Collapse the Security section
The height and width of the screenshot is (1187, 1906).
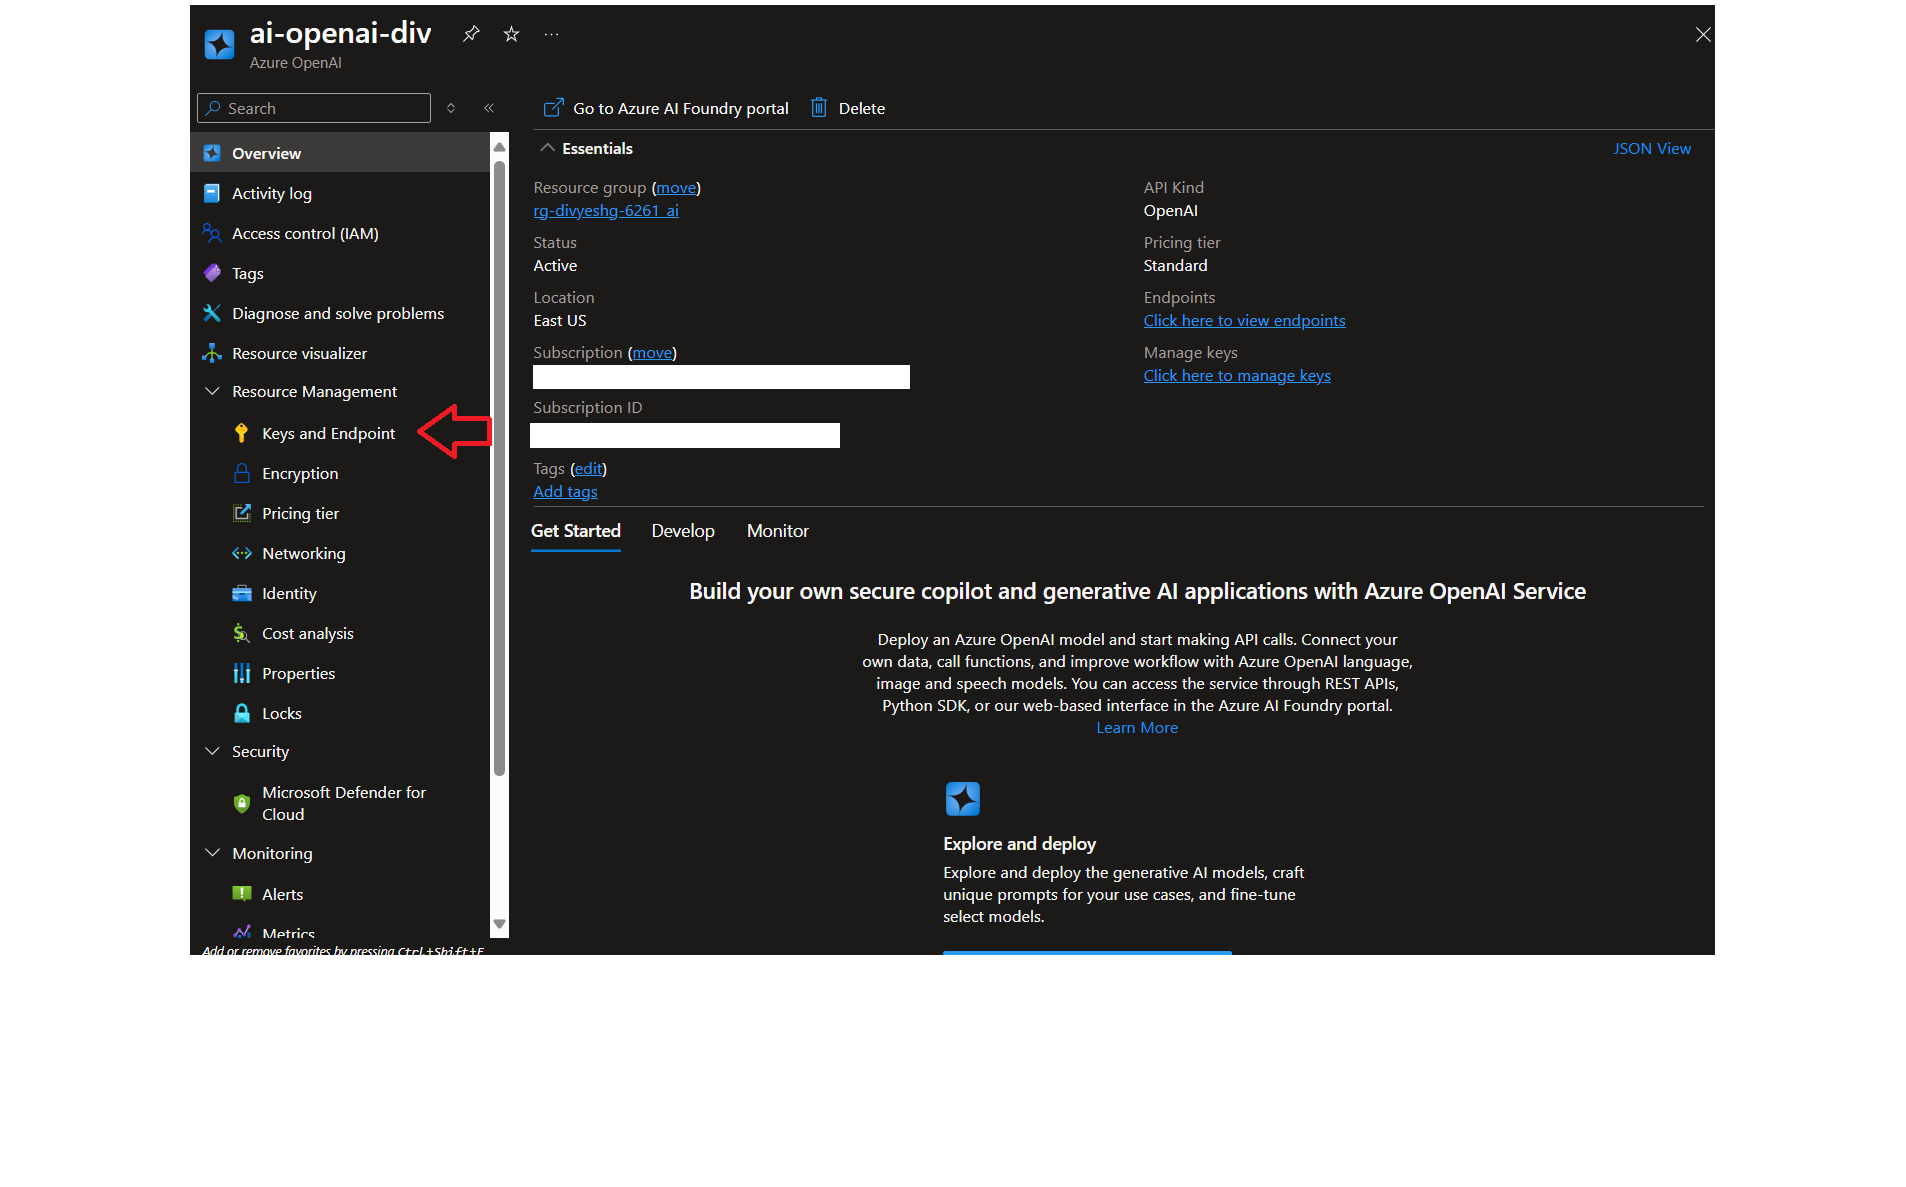coord(212,751)
